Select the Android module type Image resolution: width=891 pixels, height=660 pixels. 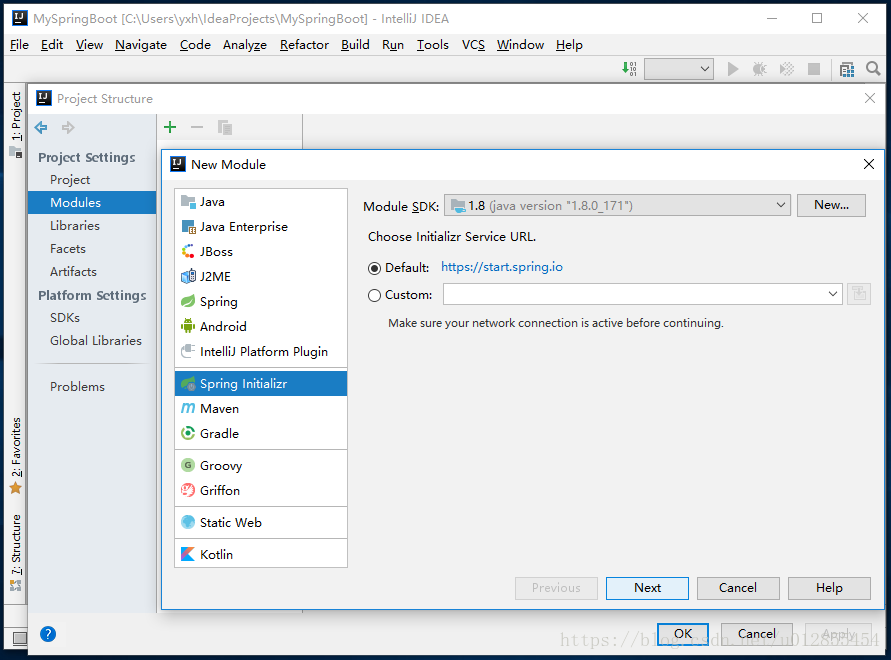pos(261,327)
